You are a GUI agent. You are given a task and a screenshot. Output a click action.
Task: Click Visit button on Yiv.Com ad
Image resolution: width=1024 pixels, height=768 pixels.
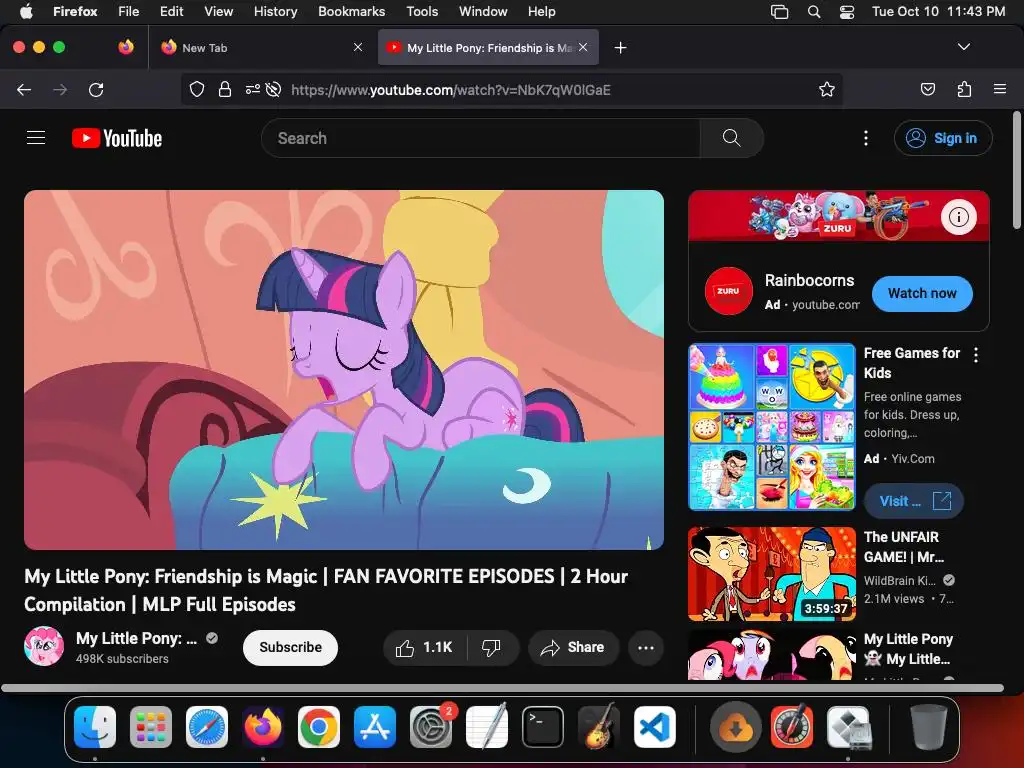pyautogui.click(x=914, y=501)
